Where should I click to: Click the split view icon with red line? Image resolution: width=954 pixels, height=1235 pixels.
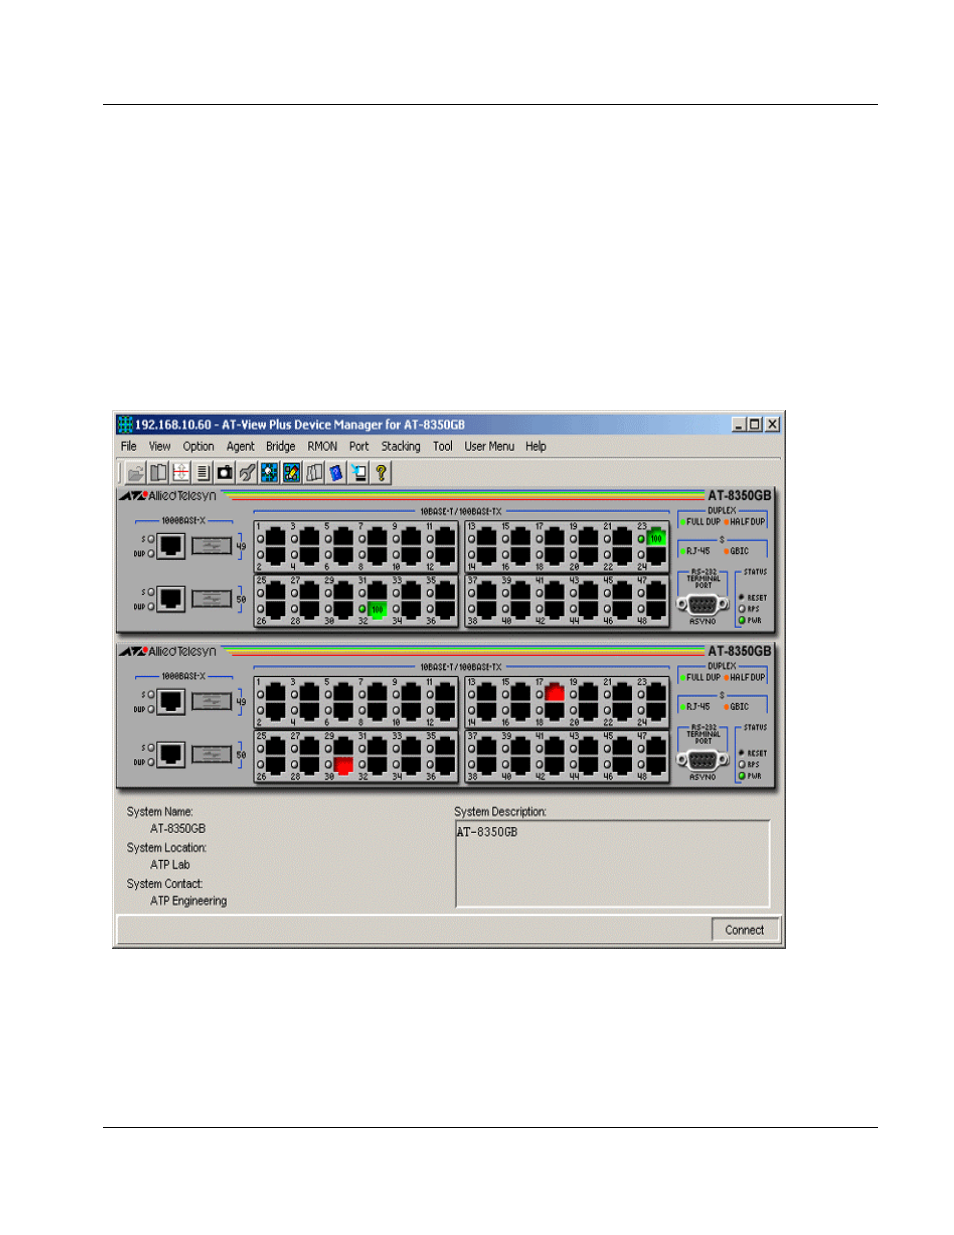(181, 473)
